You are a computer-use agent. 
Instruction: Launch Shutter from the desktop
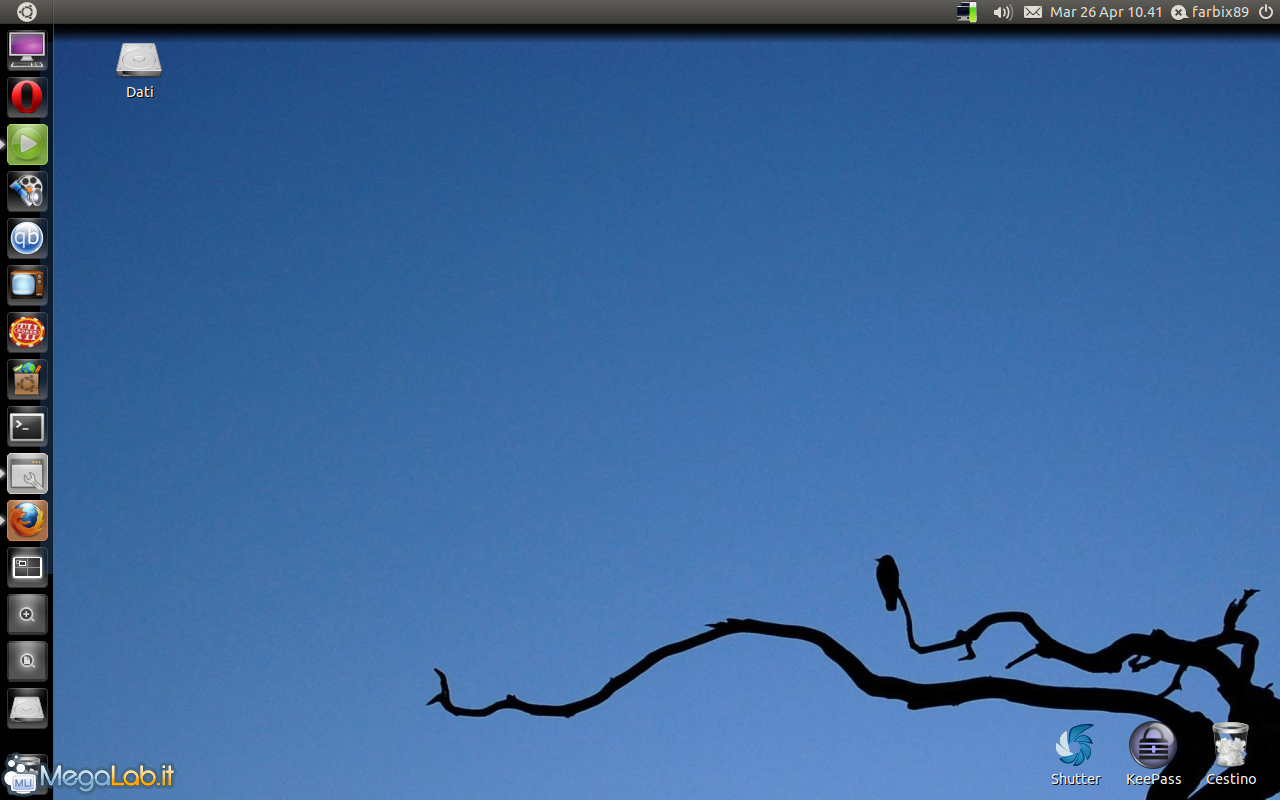(1075, 745)
